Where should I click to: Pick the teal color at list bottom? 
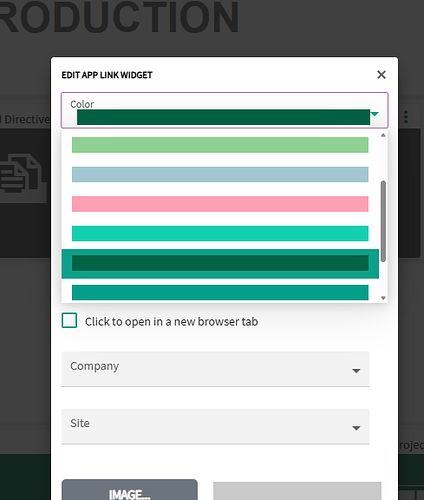tap(220, 292)
